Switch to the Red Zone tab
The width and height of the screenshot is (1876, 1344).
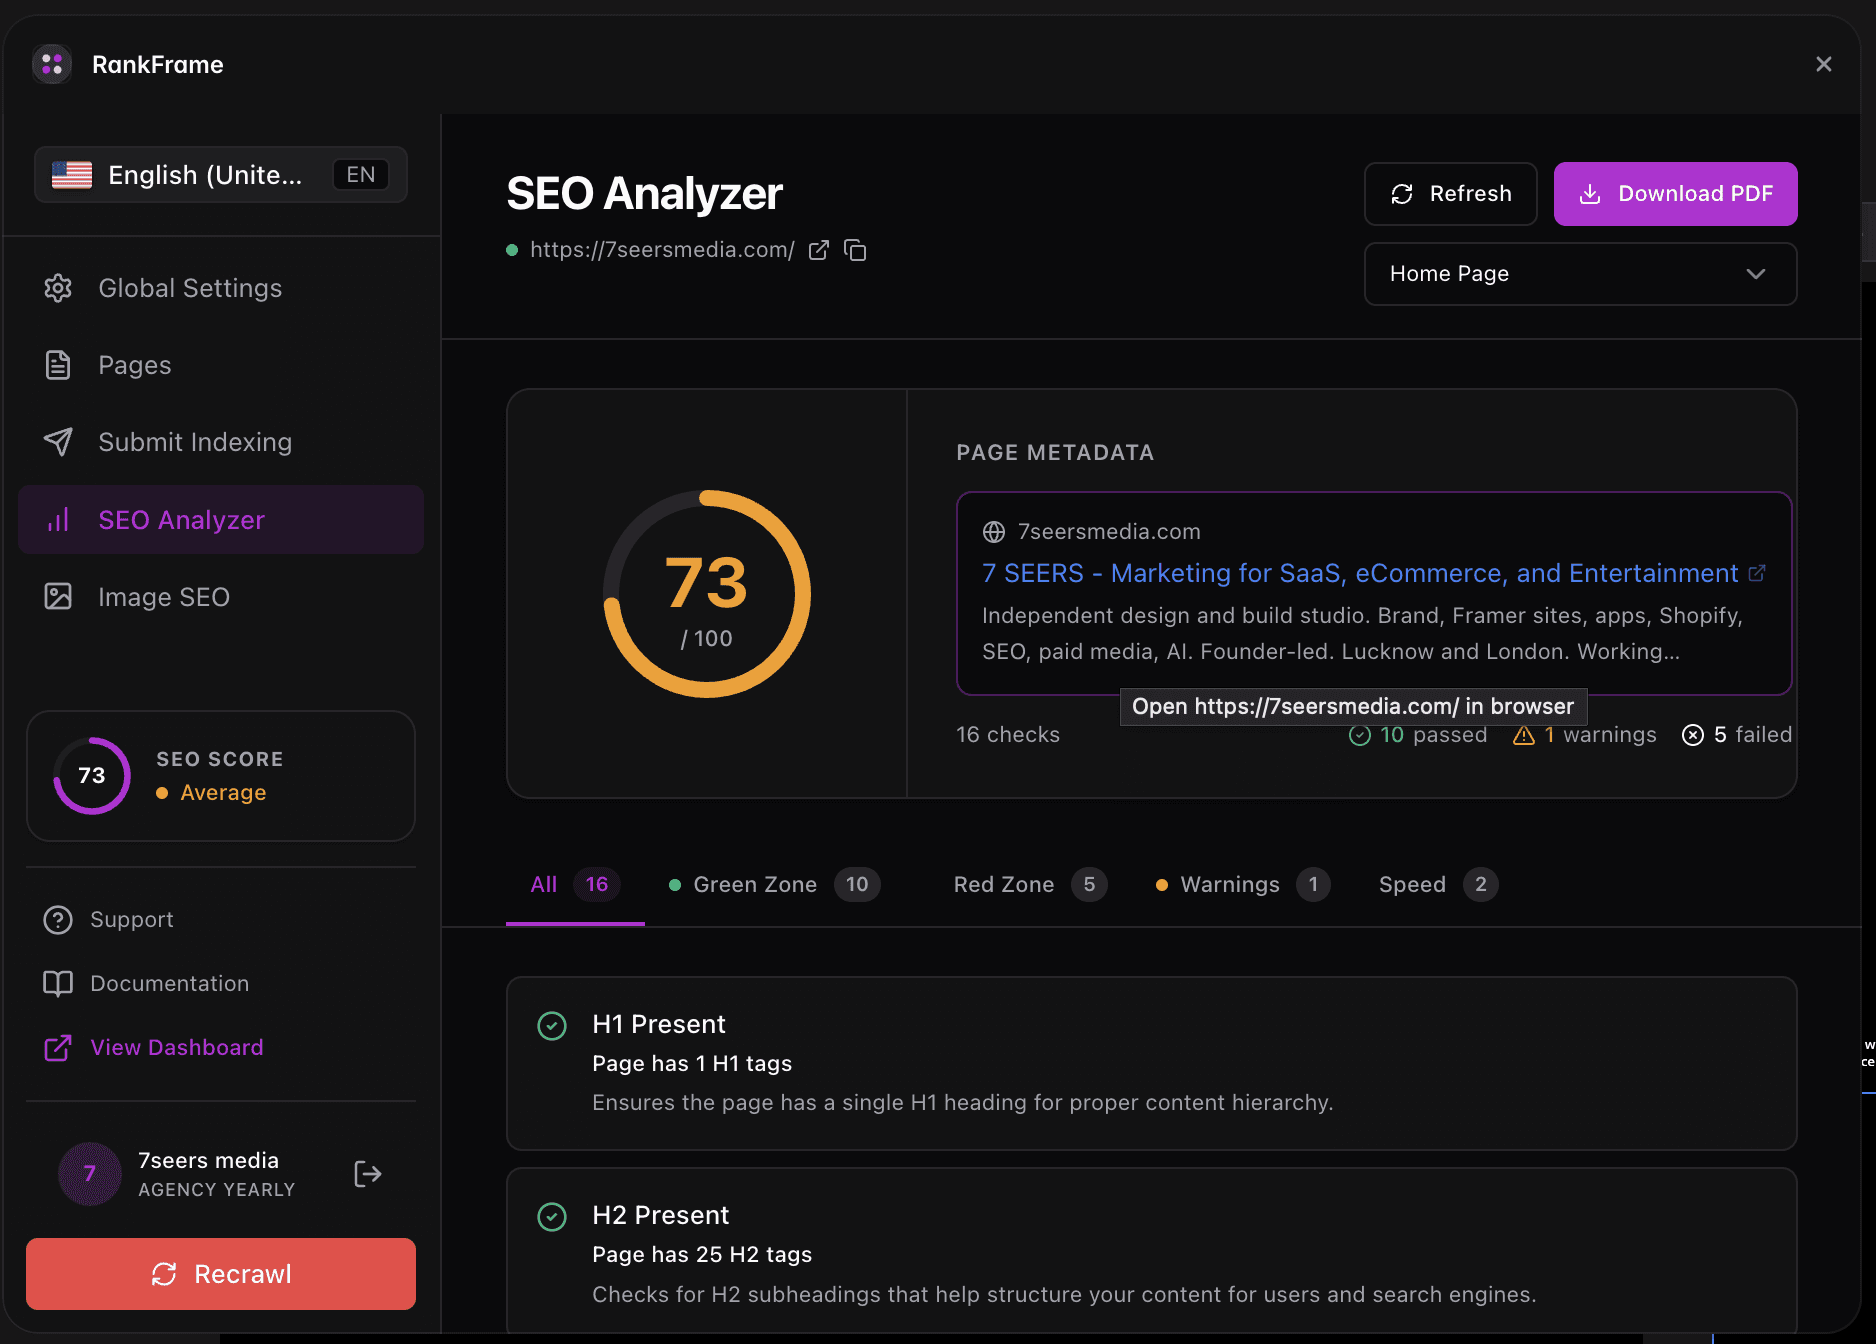point(1030,885)
